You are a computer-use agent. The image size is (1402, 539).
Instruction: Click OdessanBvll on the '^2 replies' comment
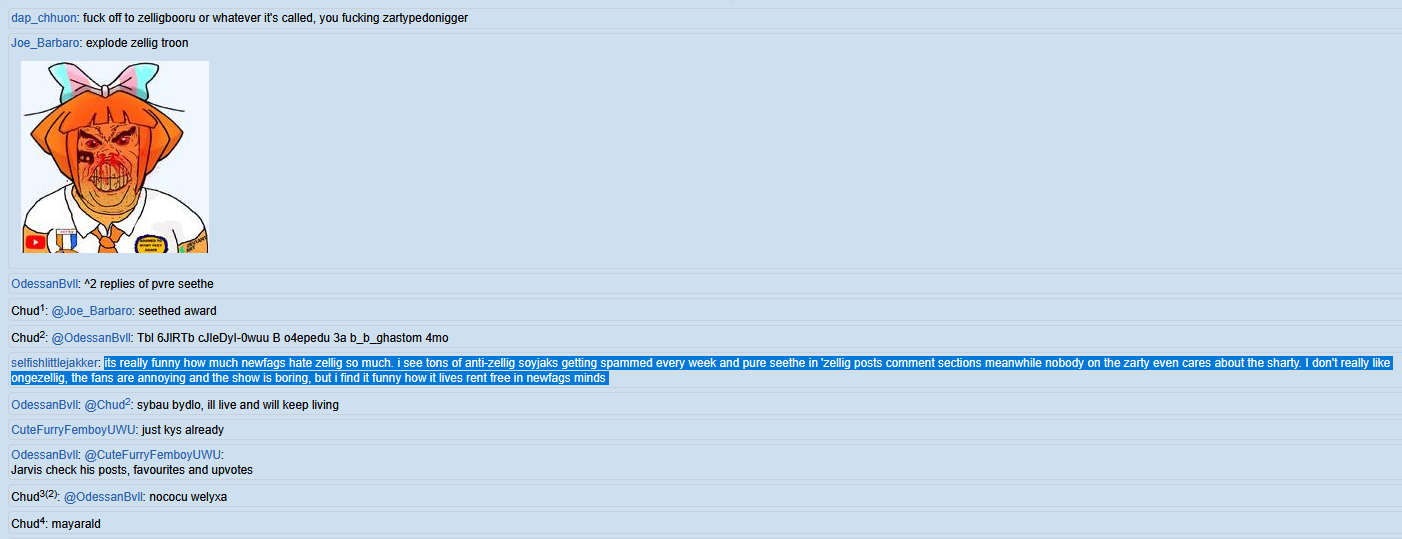44,284
